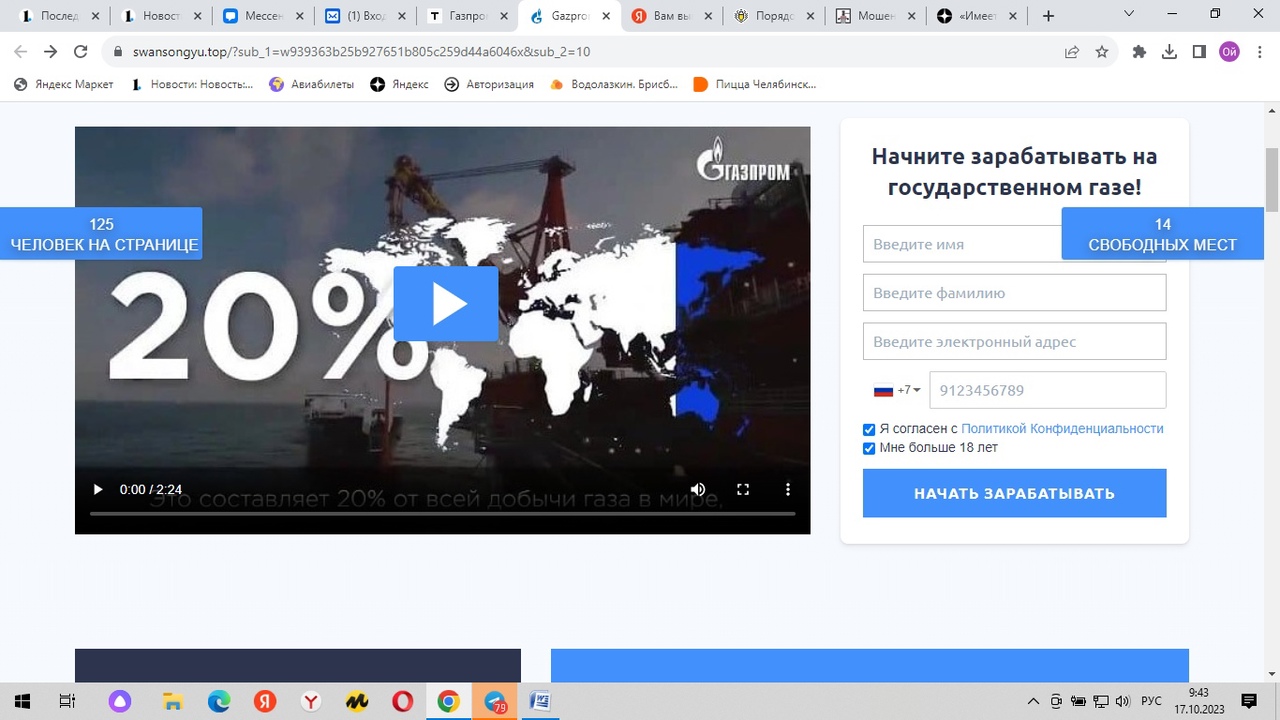Open the tab search chevron dropdown
Viewport: 1280px width, 720px height.
tap(1129, 15)
